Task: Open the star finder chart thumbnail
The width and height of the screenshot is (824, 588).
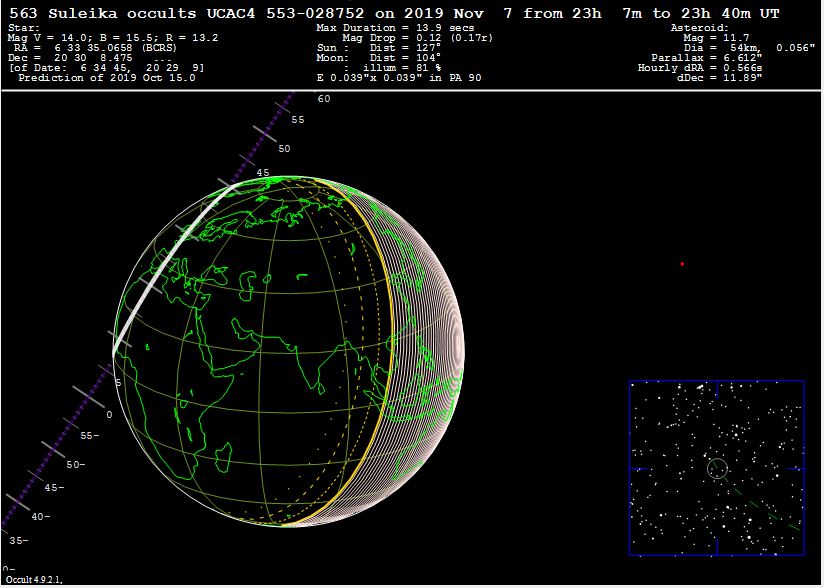Action: coord(716,467)
